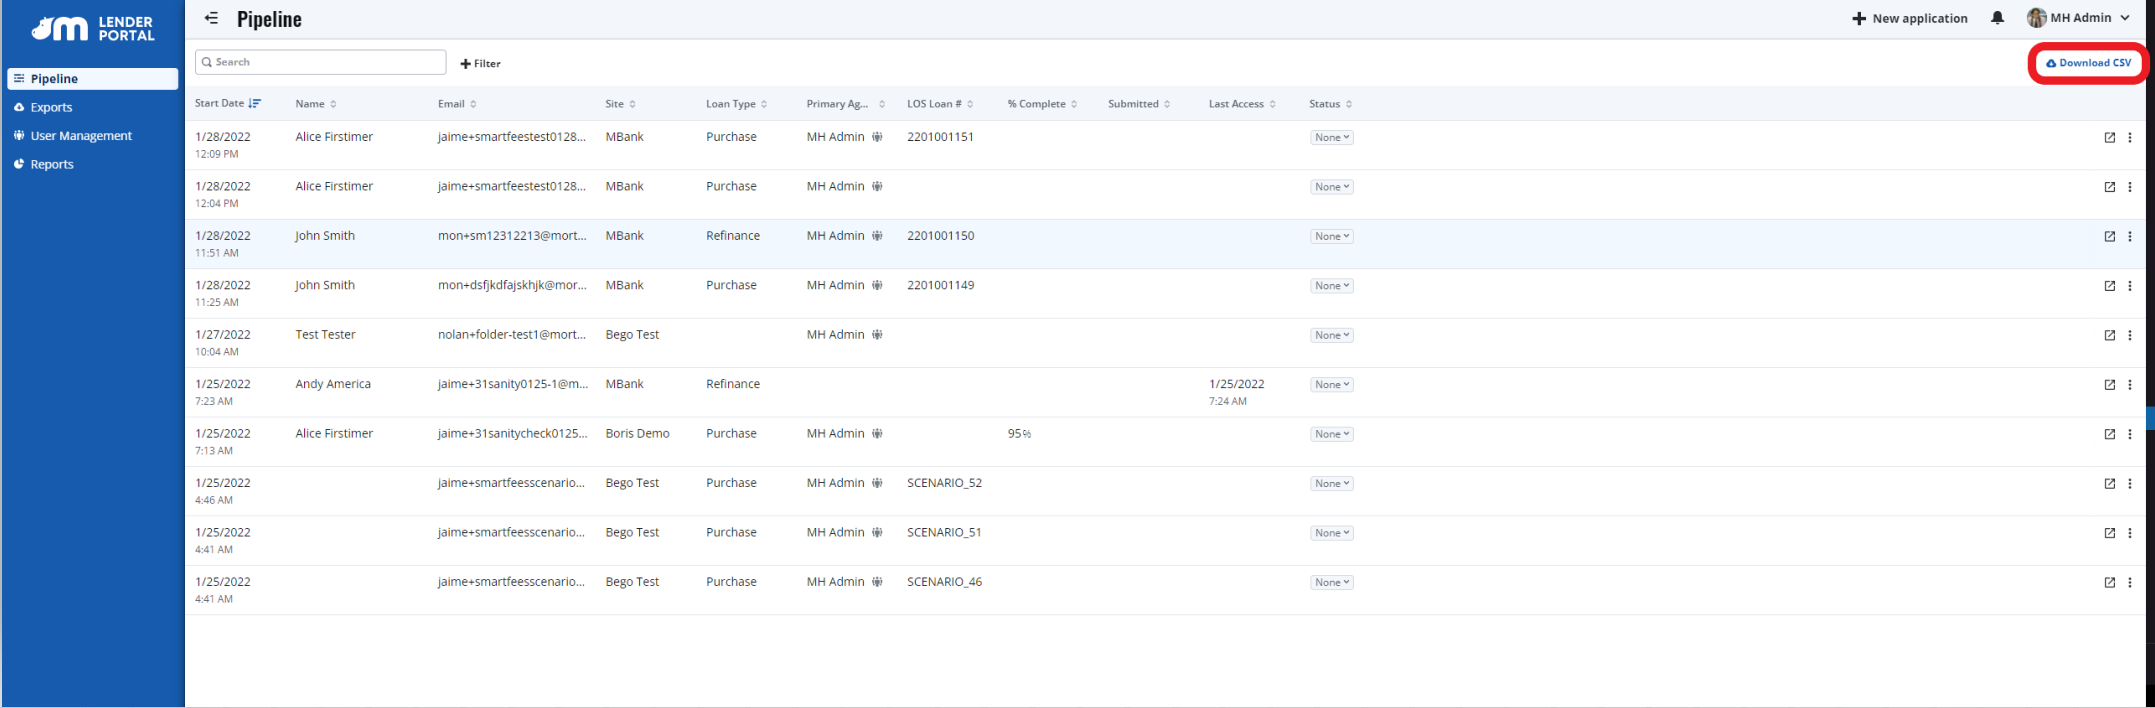Select Boris Demo site cell
Image resolution: width=2155 pixels, height=708 pixels.
click(637, 434)
